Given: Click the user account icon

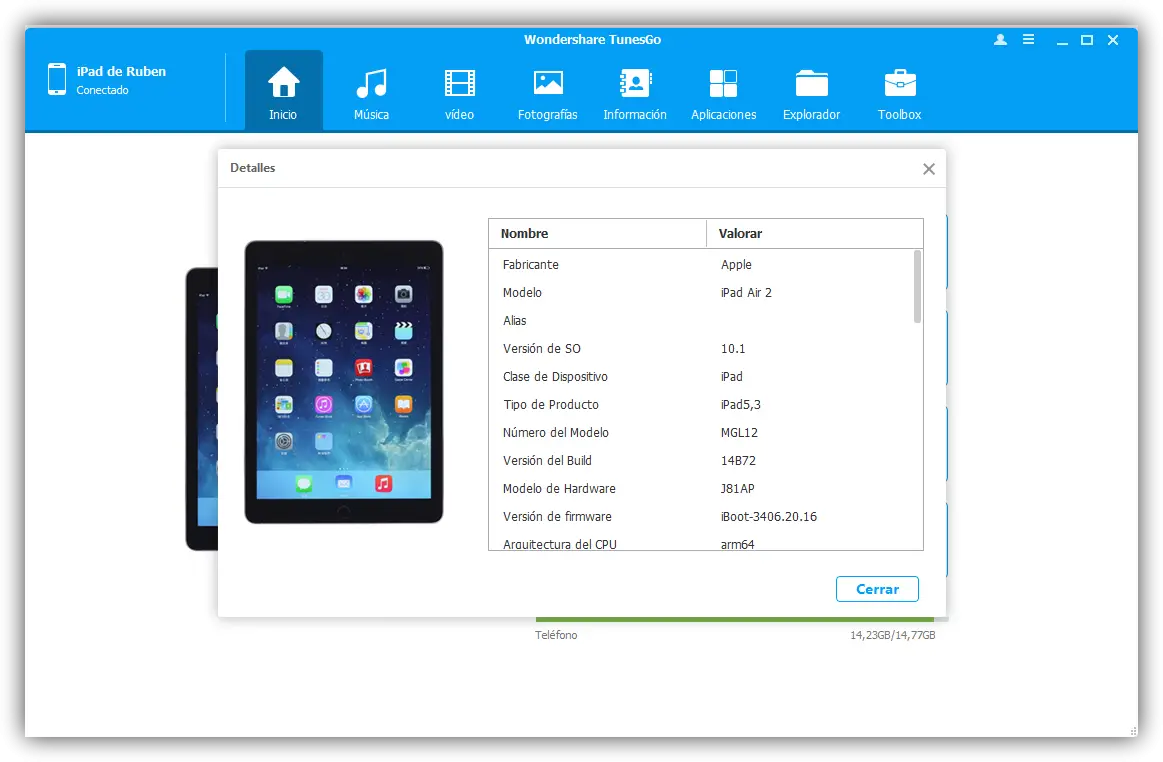Looking at the screenshot, I should click(1001, 39).
